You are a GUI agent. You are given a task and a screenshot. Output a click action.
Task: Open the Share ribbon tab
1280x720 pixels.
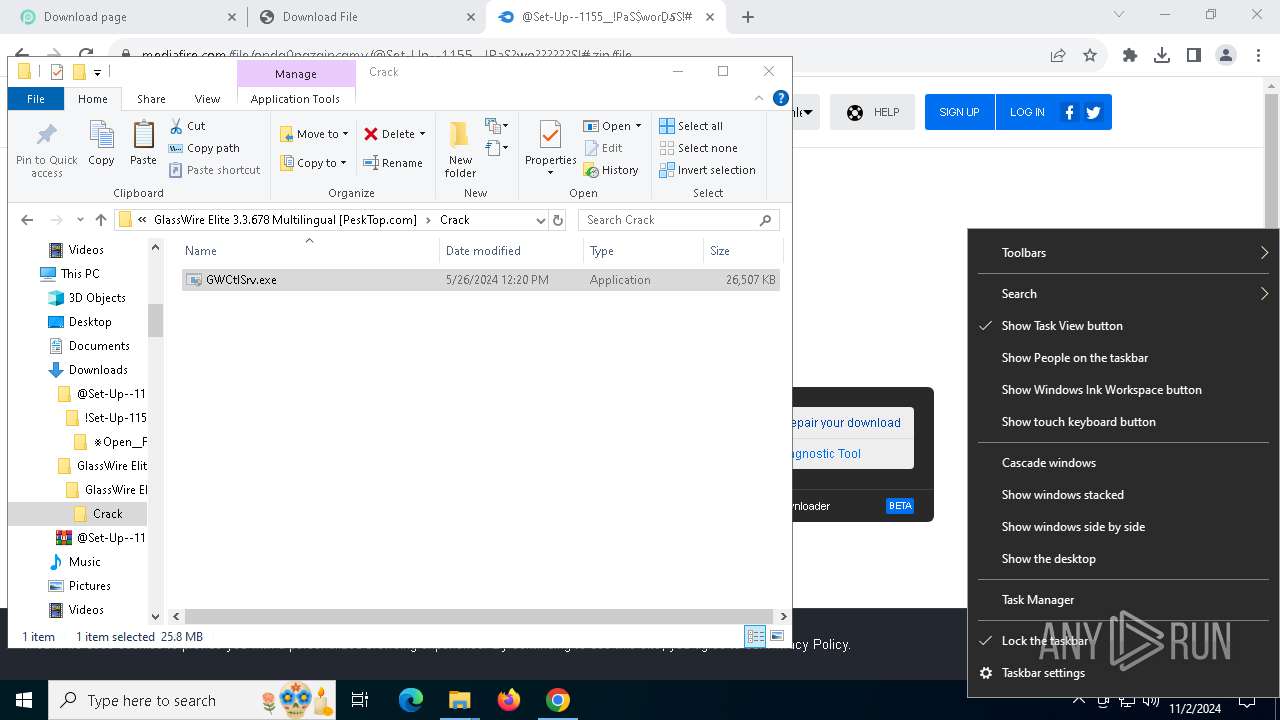tap(151, 99)
